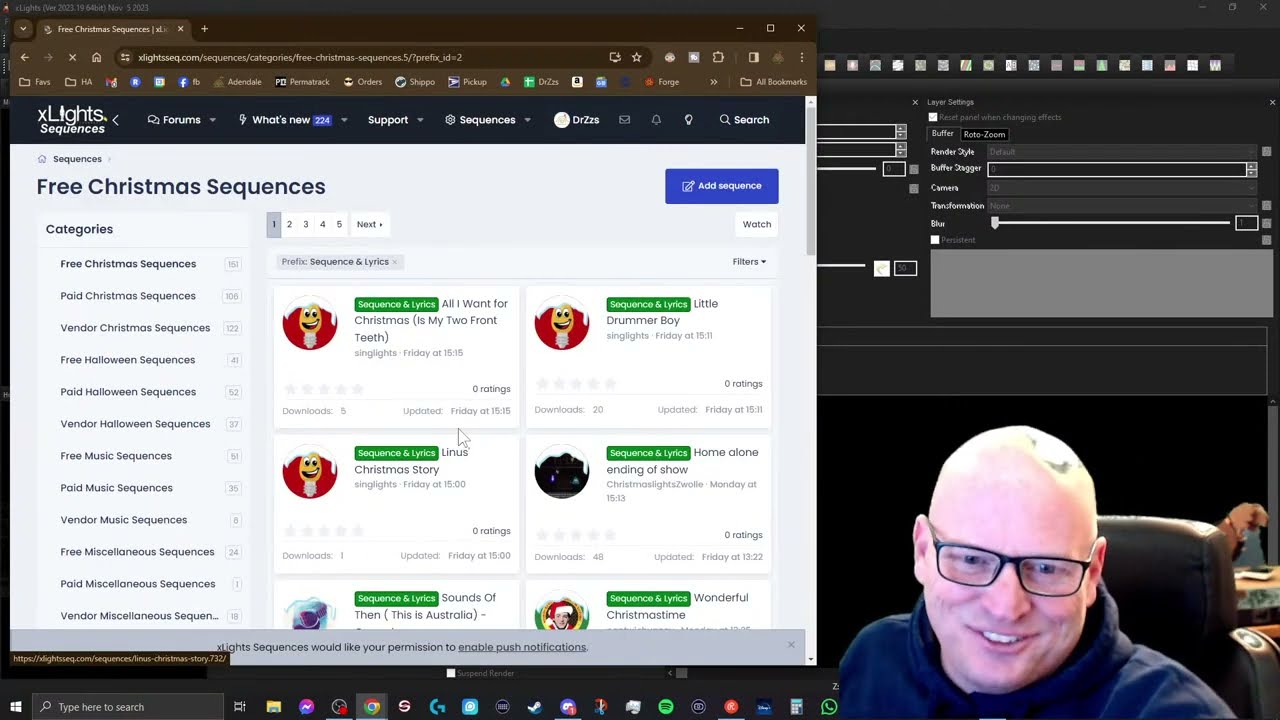Open Steam from the taskbar
Screen dimensions: 1280x720
535,707
